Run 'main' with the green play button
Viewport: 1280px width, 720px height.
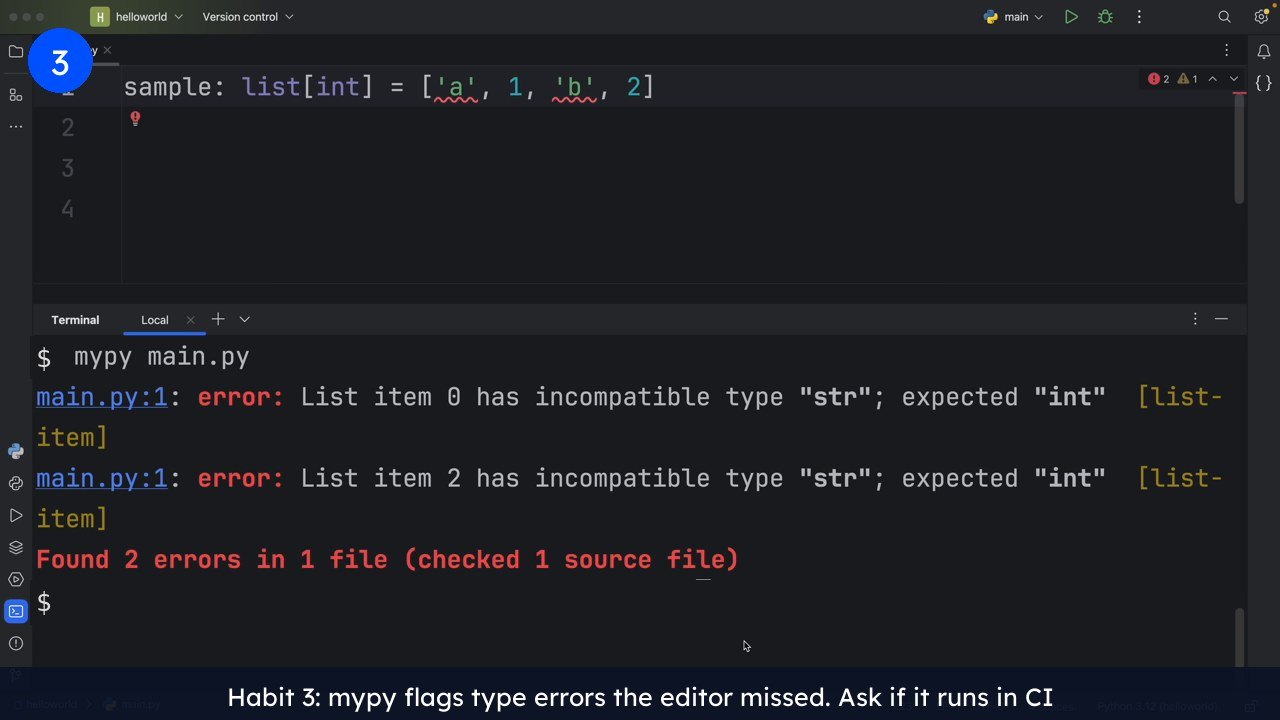(1071, 17)
